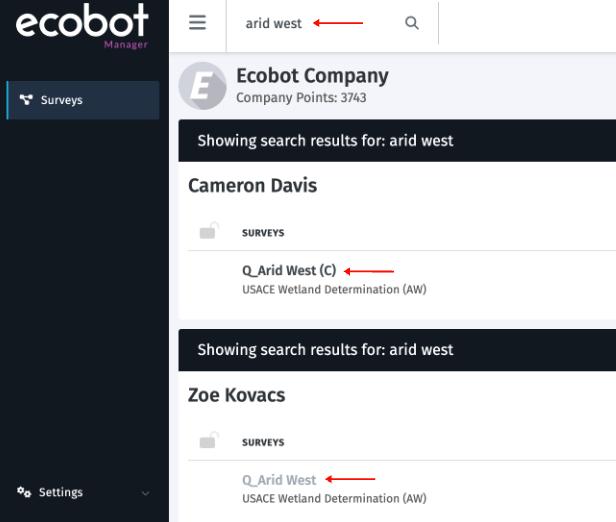The height and width of the screenshot is (522, 616).
Task: Click the Cameron Davis user heading
Action: click(x=253, y=185)
